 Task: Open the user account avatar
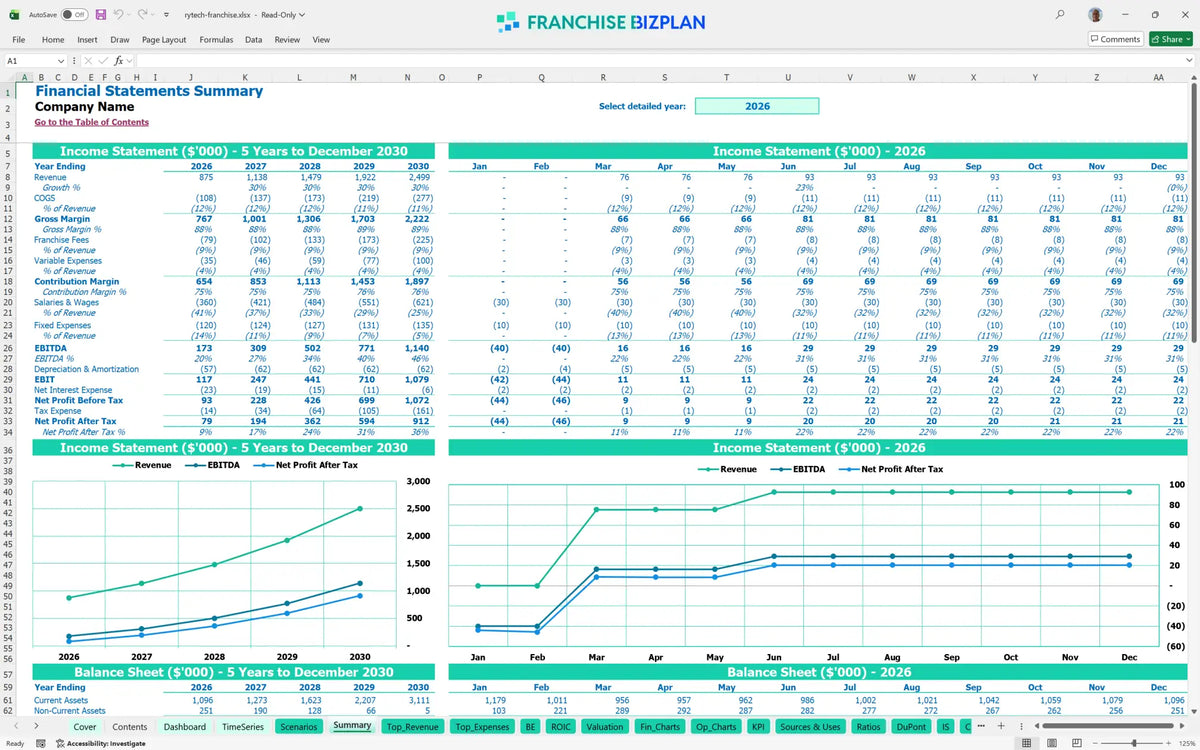1097,16
